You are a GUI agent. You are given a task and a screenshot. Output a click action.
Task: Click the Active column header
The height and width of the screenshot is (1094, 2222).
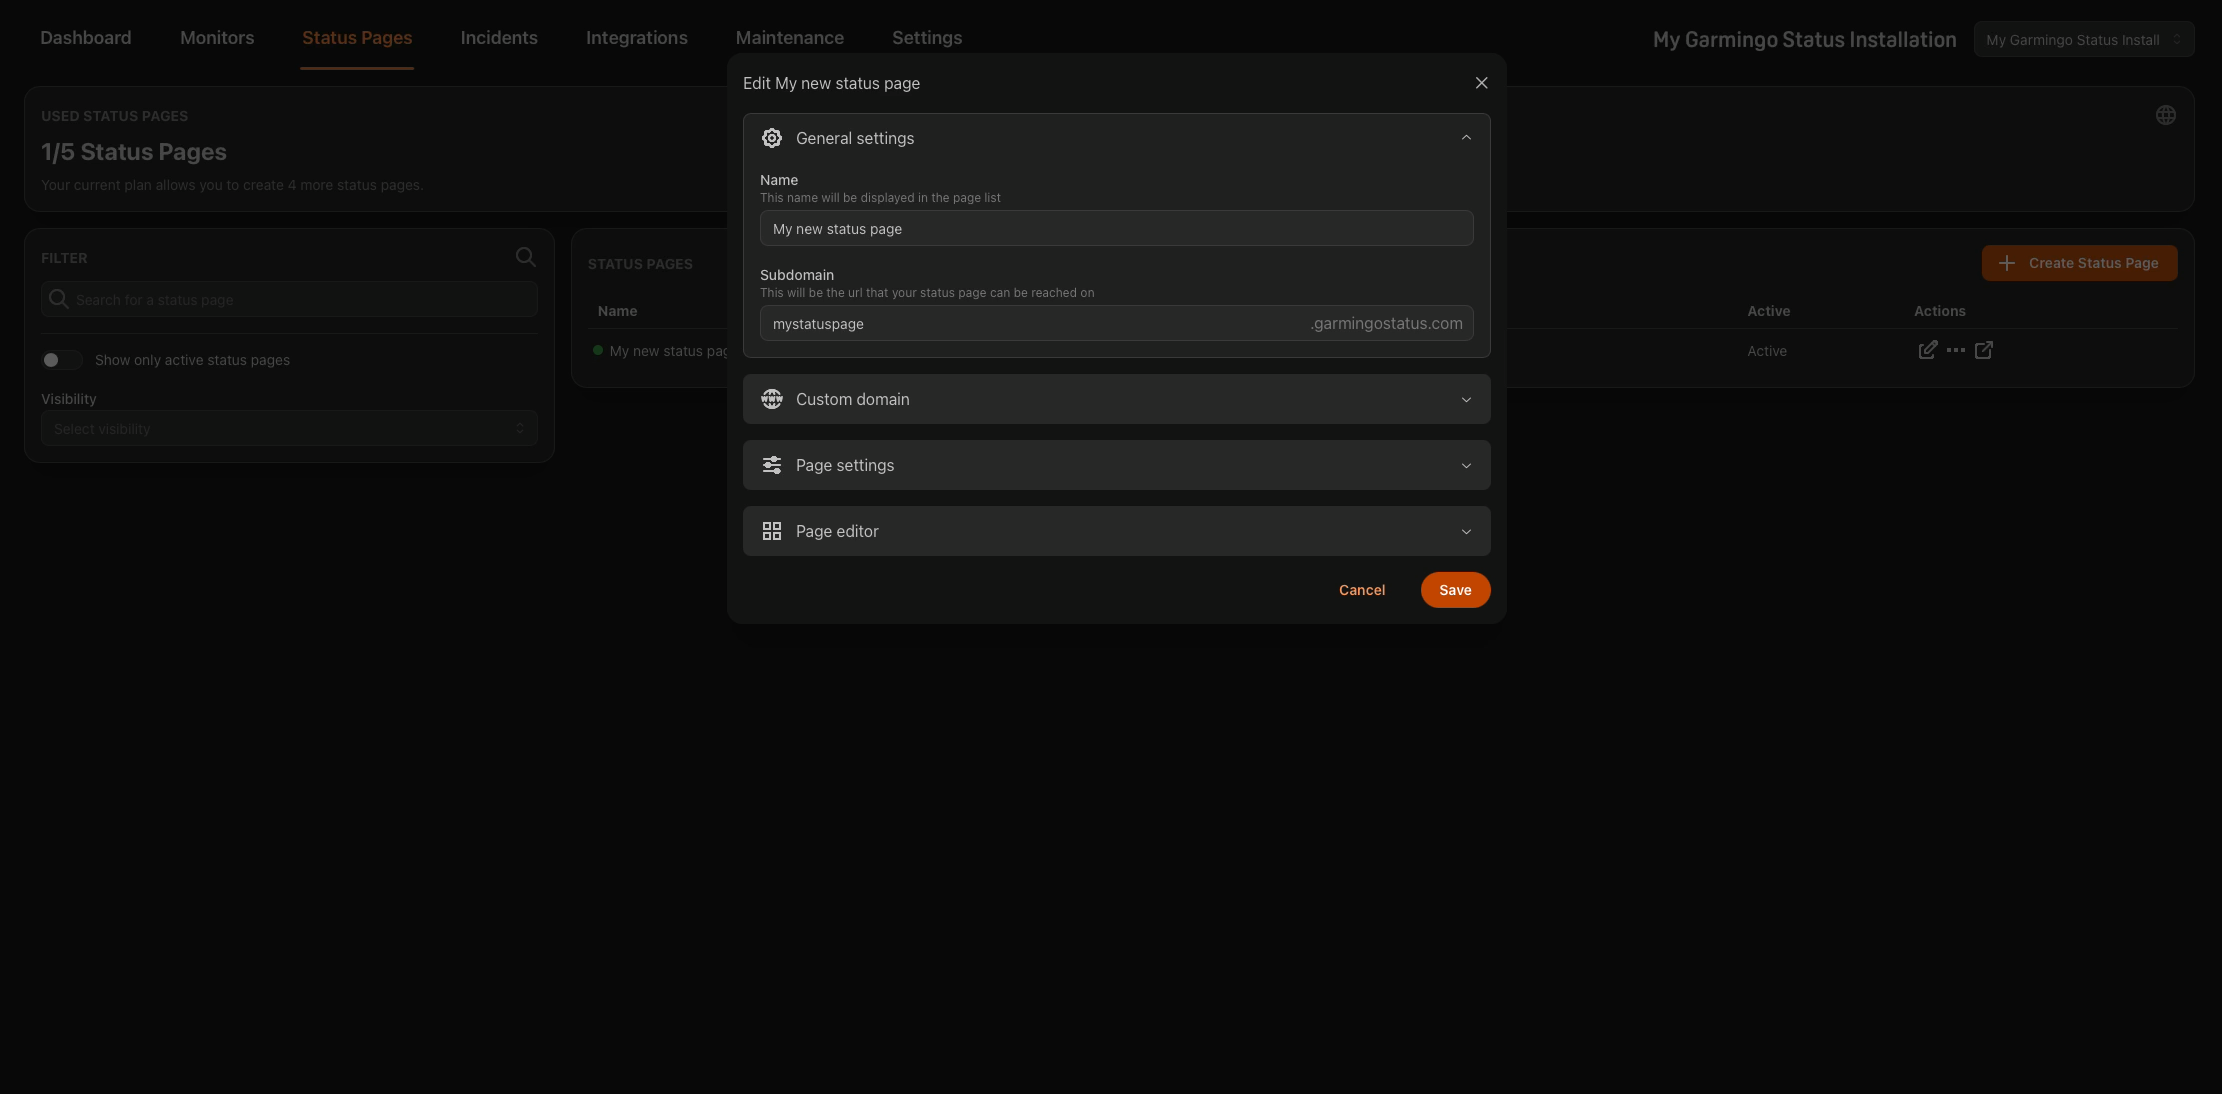point(1768,311)
